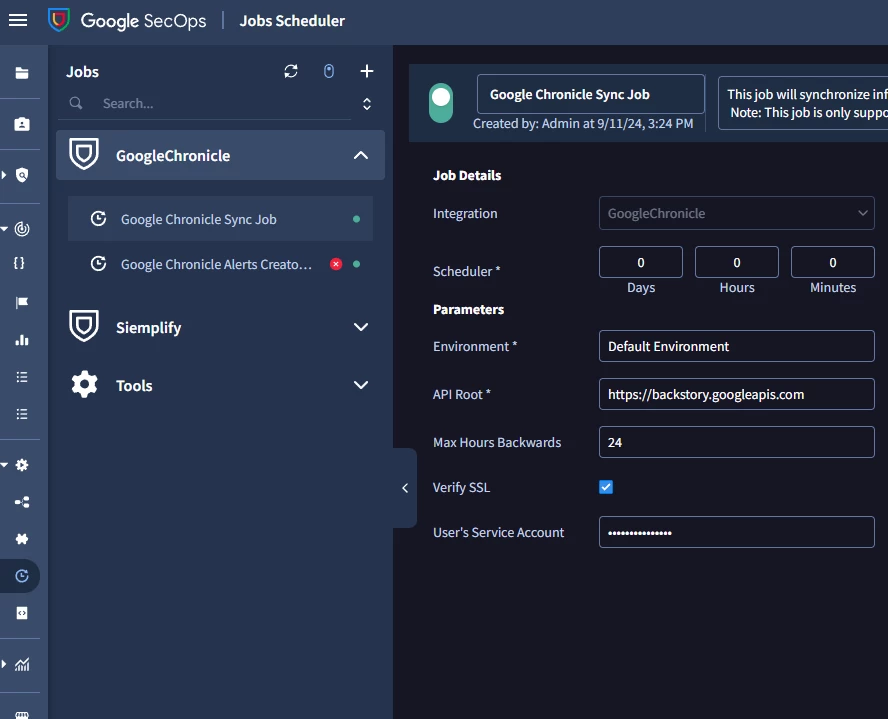Select Google Chronicle Sync Job in list
This screenshot has width=888, height=719.
(x=220, y=219)
